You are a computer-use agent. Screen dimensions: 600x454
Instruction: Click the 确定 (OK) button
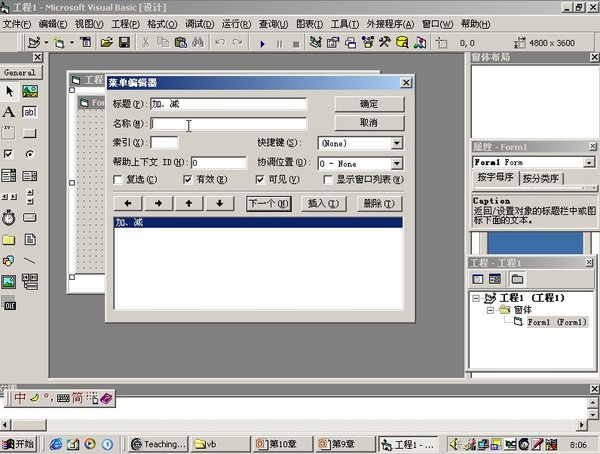point(368,103)
